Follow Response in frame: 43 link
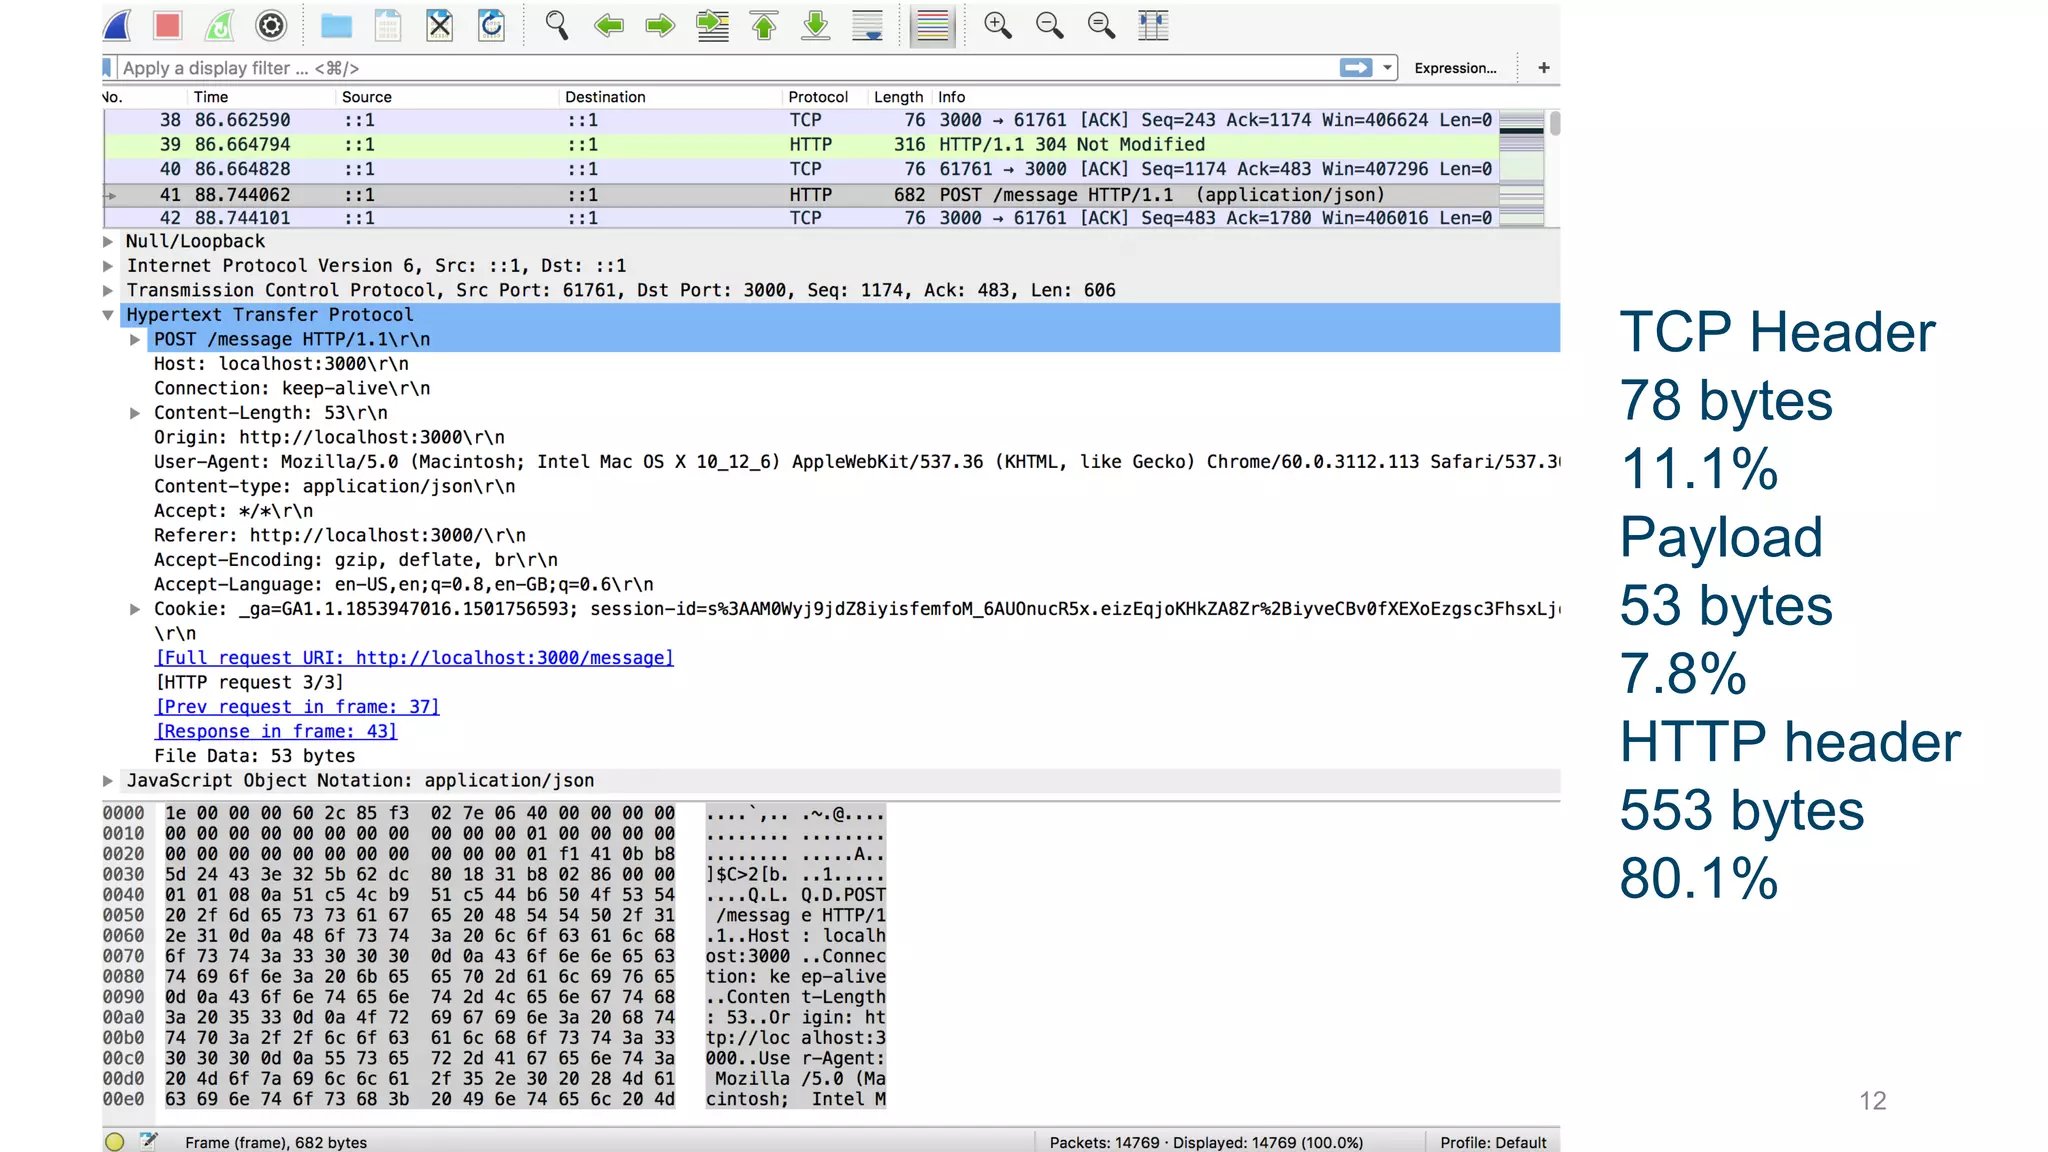Screen dimensions: 2048x1152 276,731
